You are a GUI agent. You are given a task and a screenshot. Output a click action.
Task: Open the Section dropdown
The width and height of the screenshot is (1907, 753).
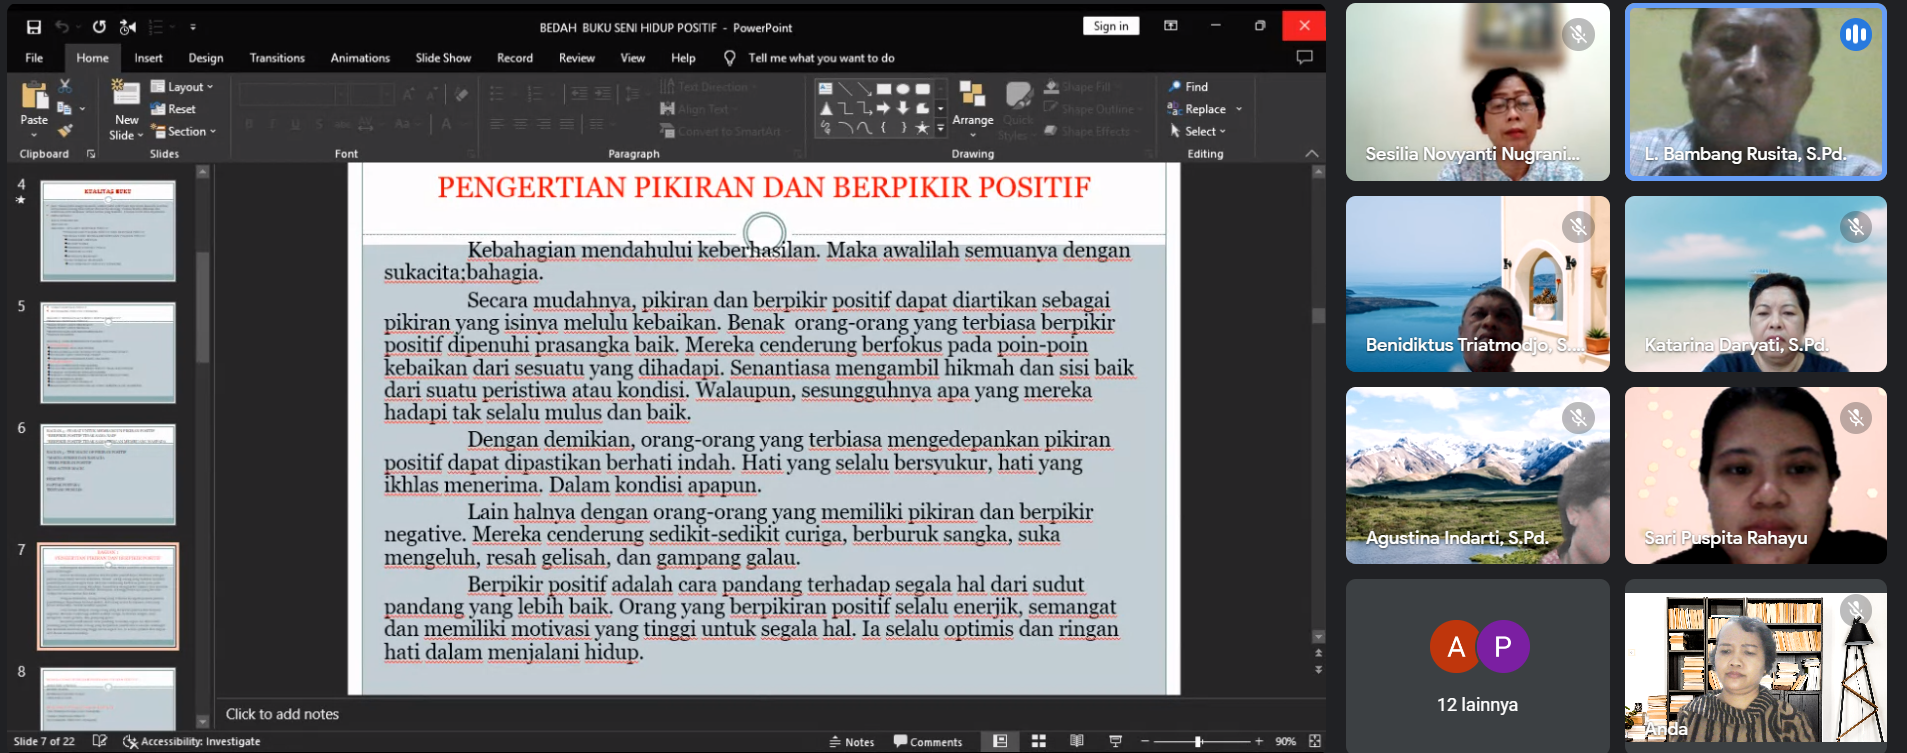click(x=184, y=131)
